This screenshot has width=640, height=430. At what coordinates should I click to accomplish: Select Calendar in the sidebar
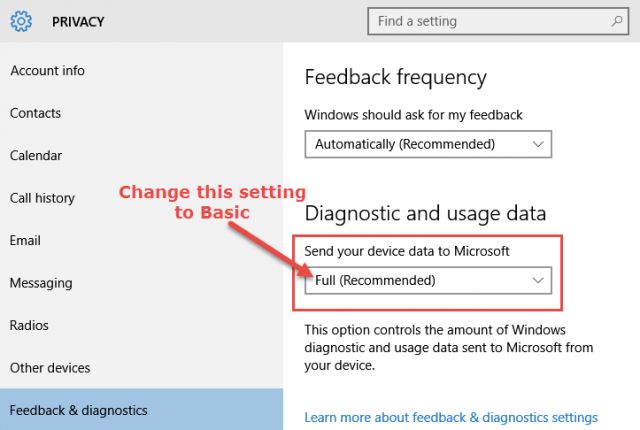tap(36, 155)
